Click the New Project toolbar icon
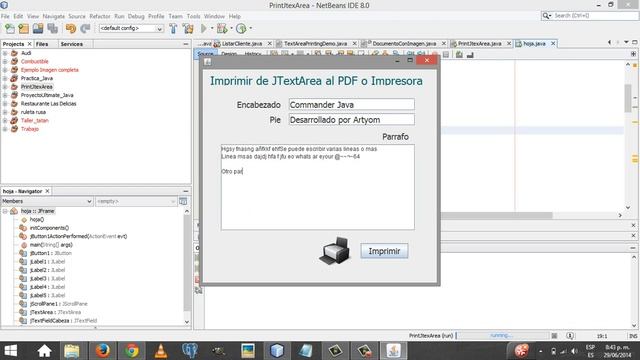 pos(24,29)
